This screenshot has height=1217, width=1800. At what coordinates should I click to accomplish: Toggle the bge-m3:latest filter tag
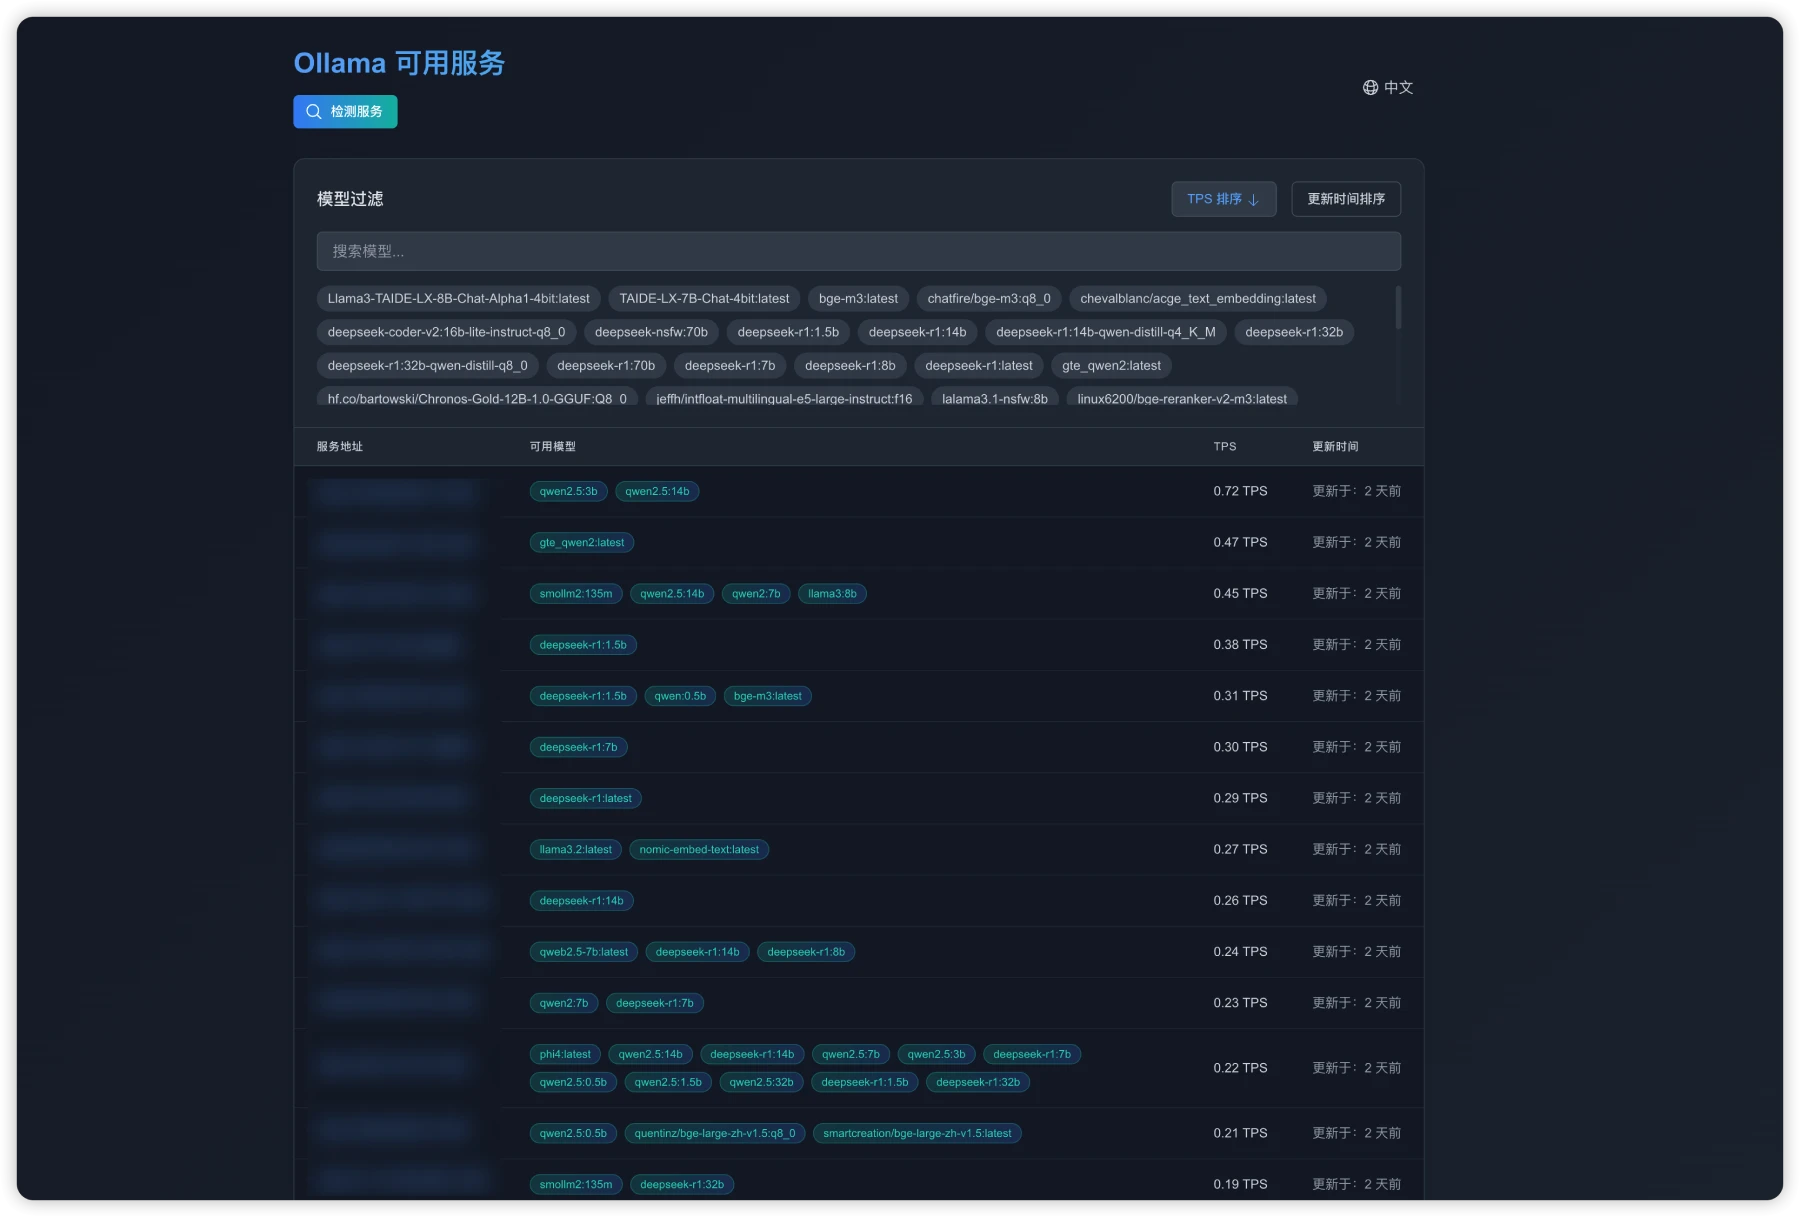857,298
